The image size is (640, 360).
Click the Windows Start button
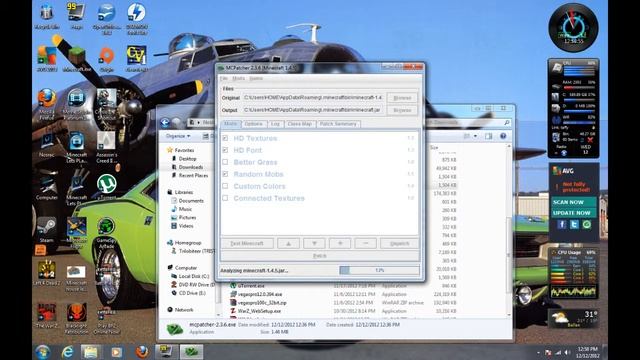point(43,351)
